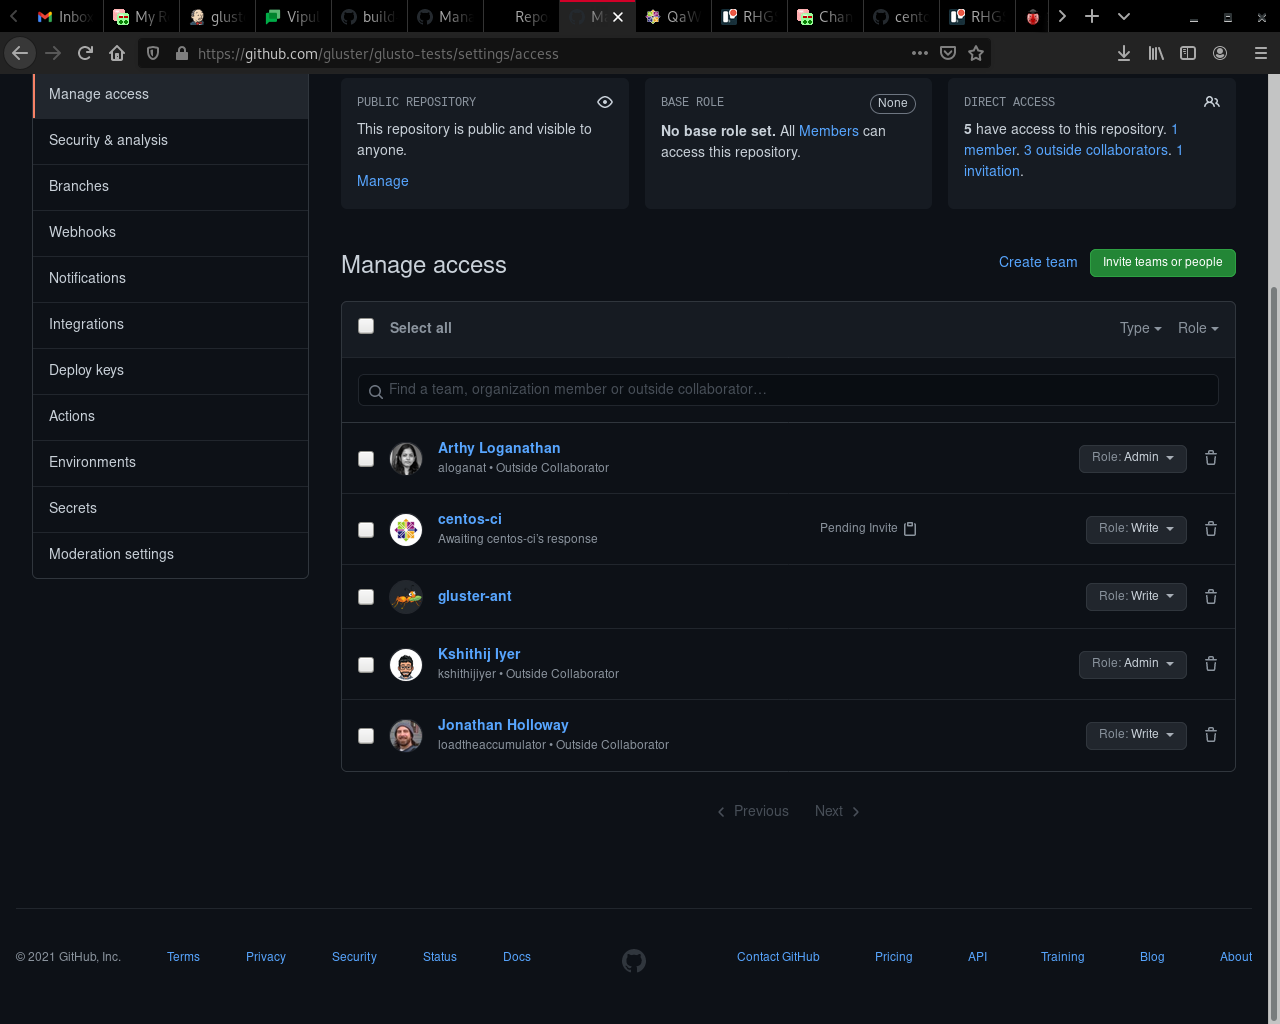Select the centos-ci row checkbox
The height and width of the screenshot is (1024, 1280).
[366, 530]
